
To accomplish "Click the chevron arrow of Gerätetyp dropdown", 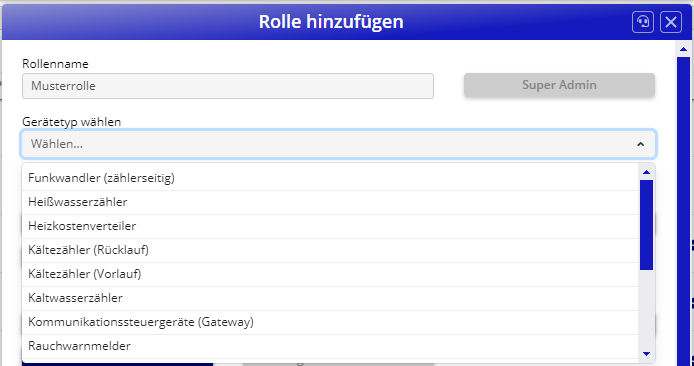I will tap(640, 144).
